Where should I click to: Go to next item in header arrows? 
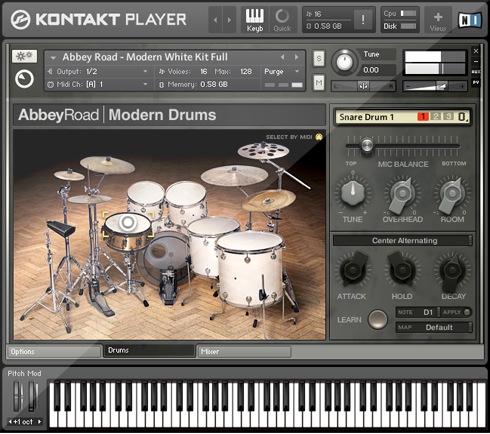pos(229,20)
